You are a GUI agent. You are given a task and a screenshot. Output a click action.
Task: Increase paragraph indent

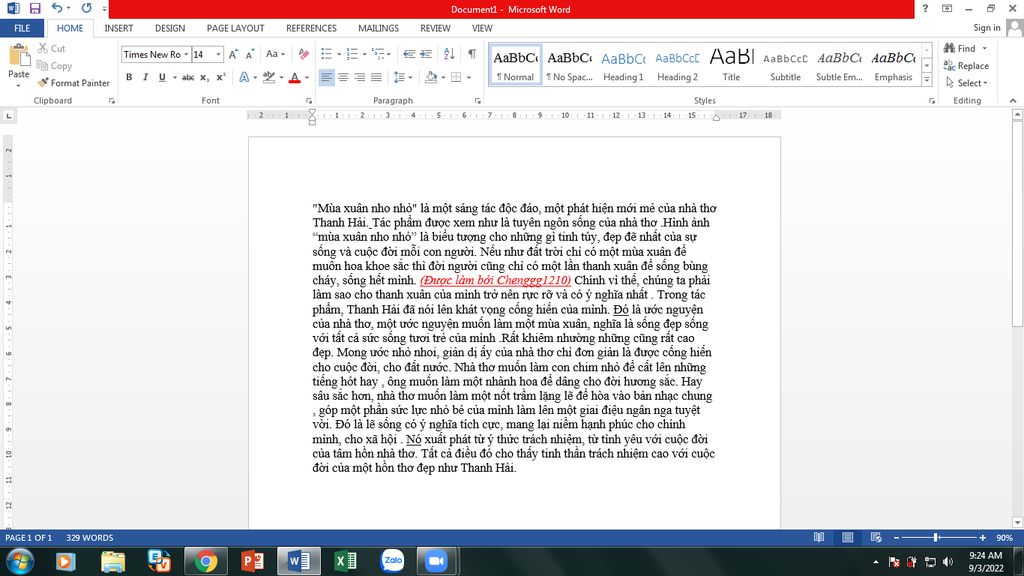pyautogui.click(x=426, y=54)
